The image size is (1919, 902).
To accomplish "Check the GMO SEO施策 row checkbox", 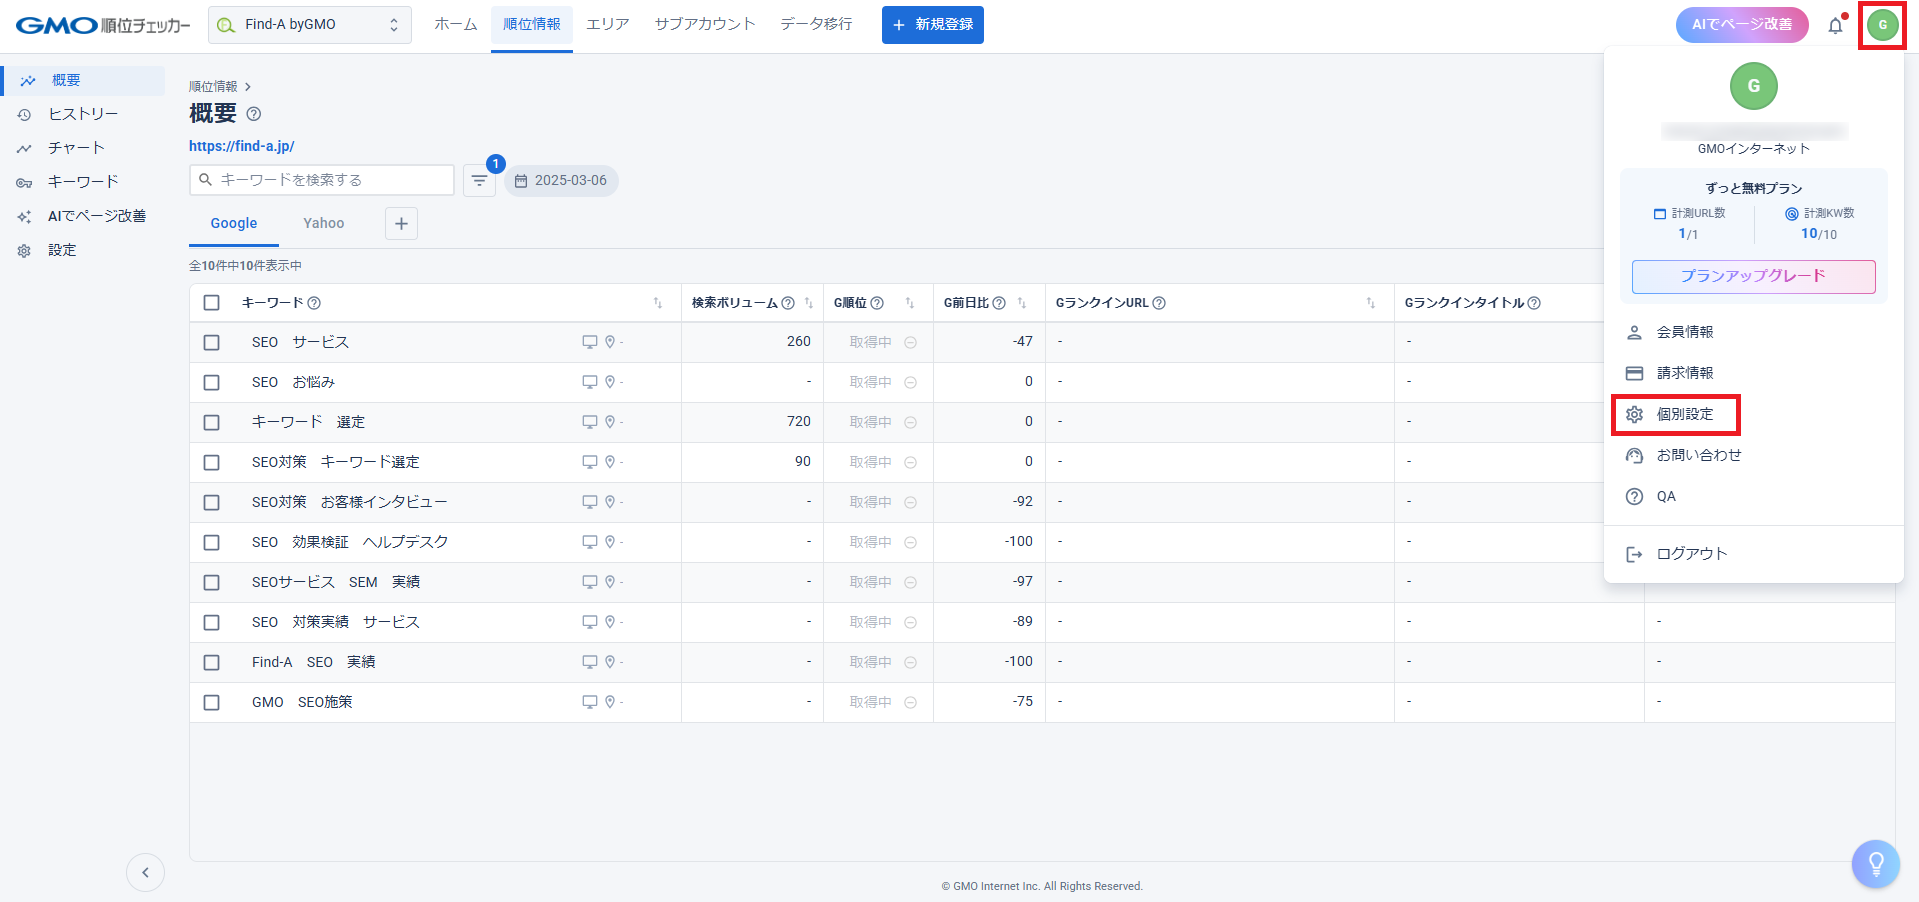I will (211, 702).
